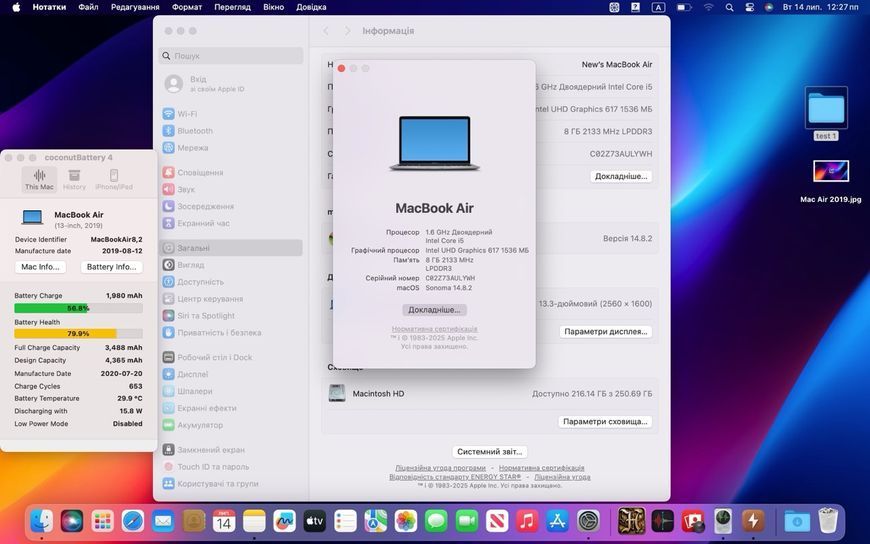Open the Формат menu
The image size is (870, 544).
click(187, 7)
